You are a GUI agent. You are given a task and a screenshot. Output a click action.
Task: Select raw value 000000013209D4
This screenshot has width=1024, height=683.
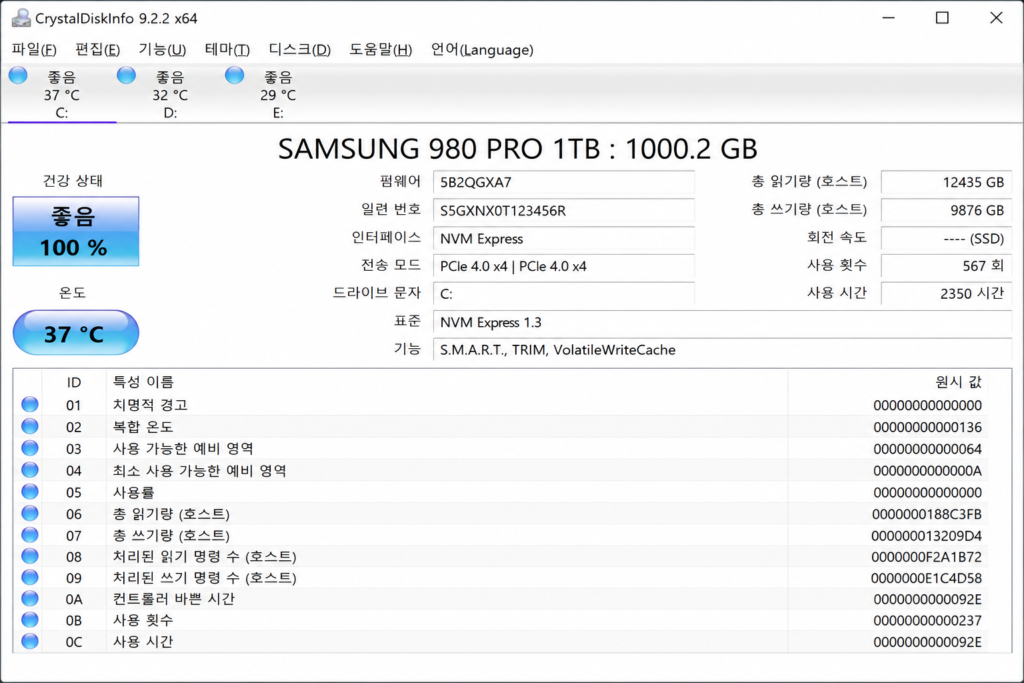click(927, 535)
